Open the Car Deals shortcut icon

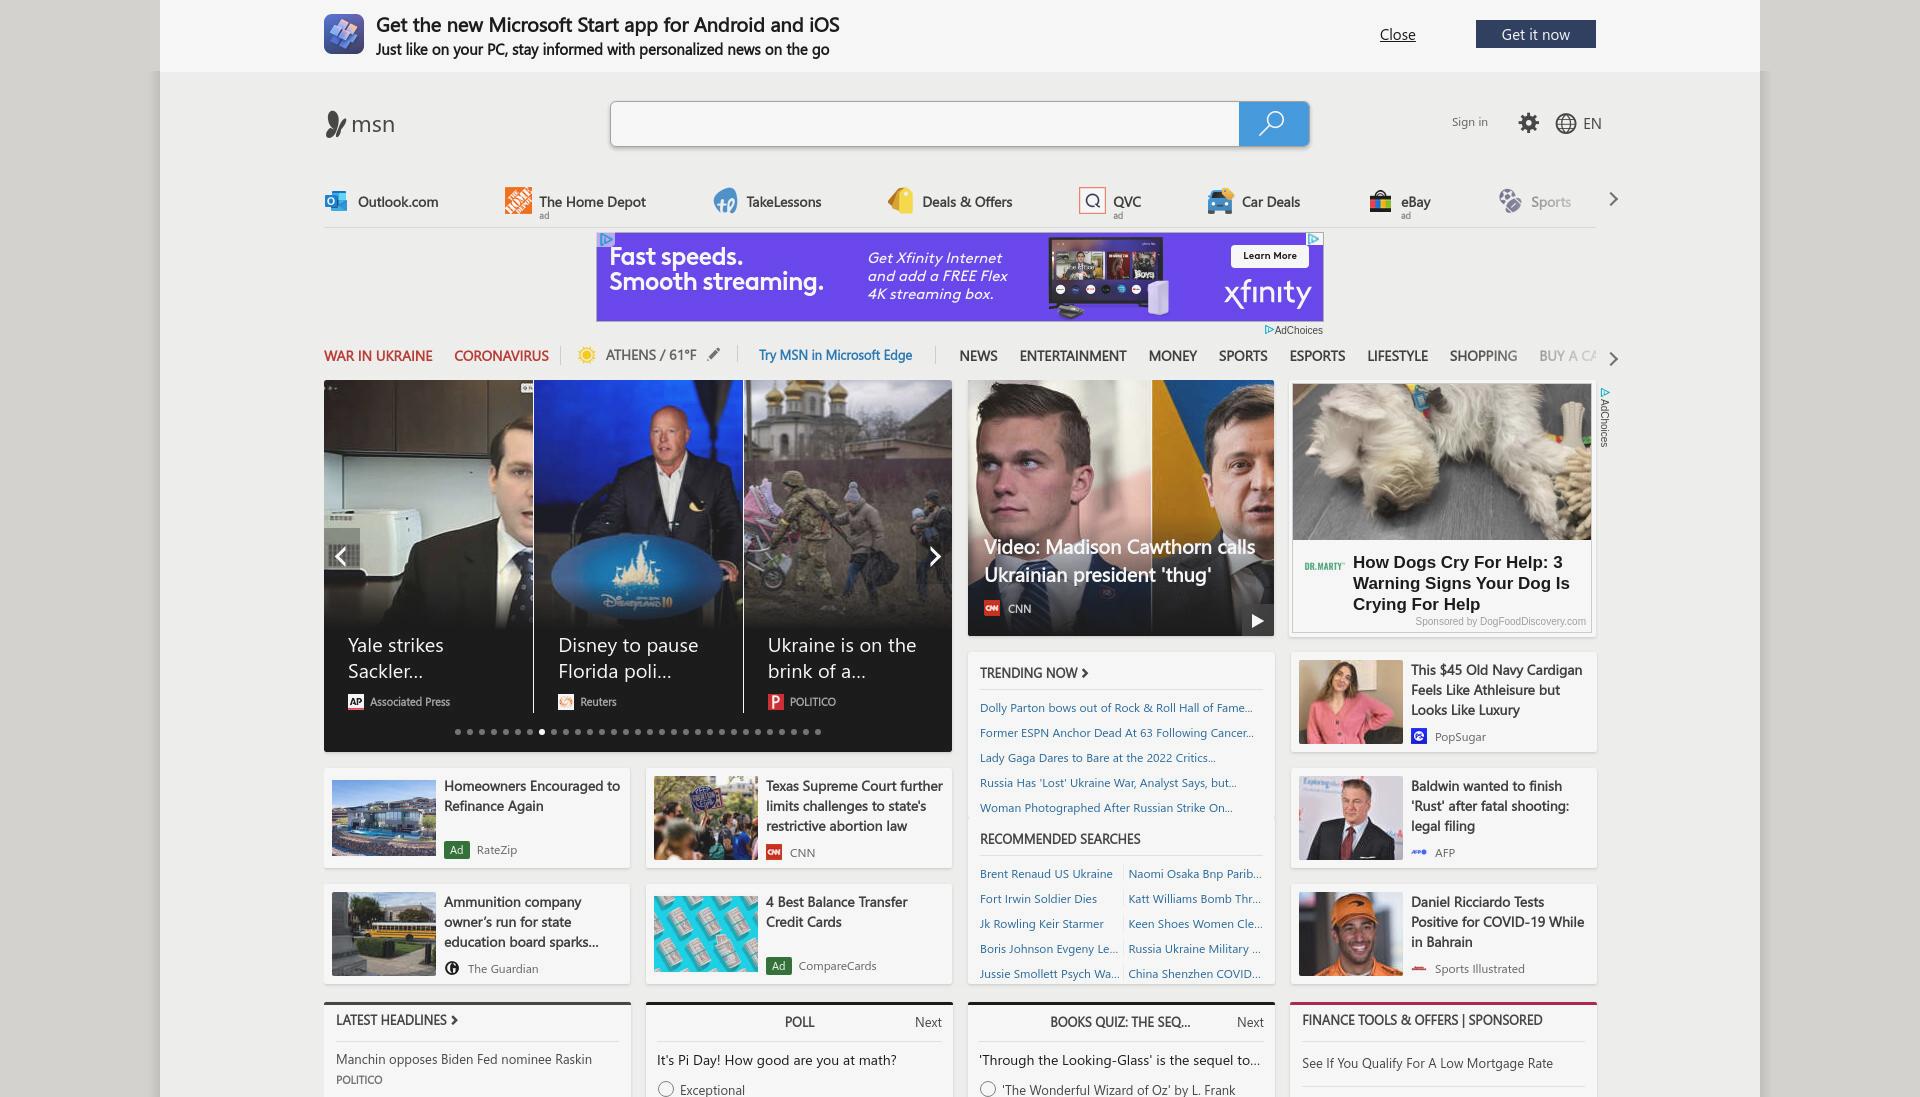[1220, 201]
